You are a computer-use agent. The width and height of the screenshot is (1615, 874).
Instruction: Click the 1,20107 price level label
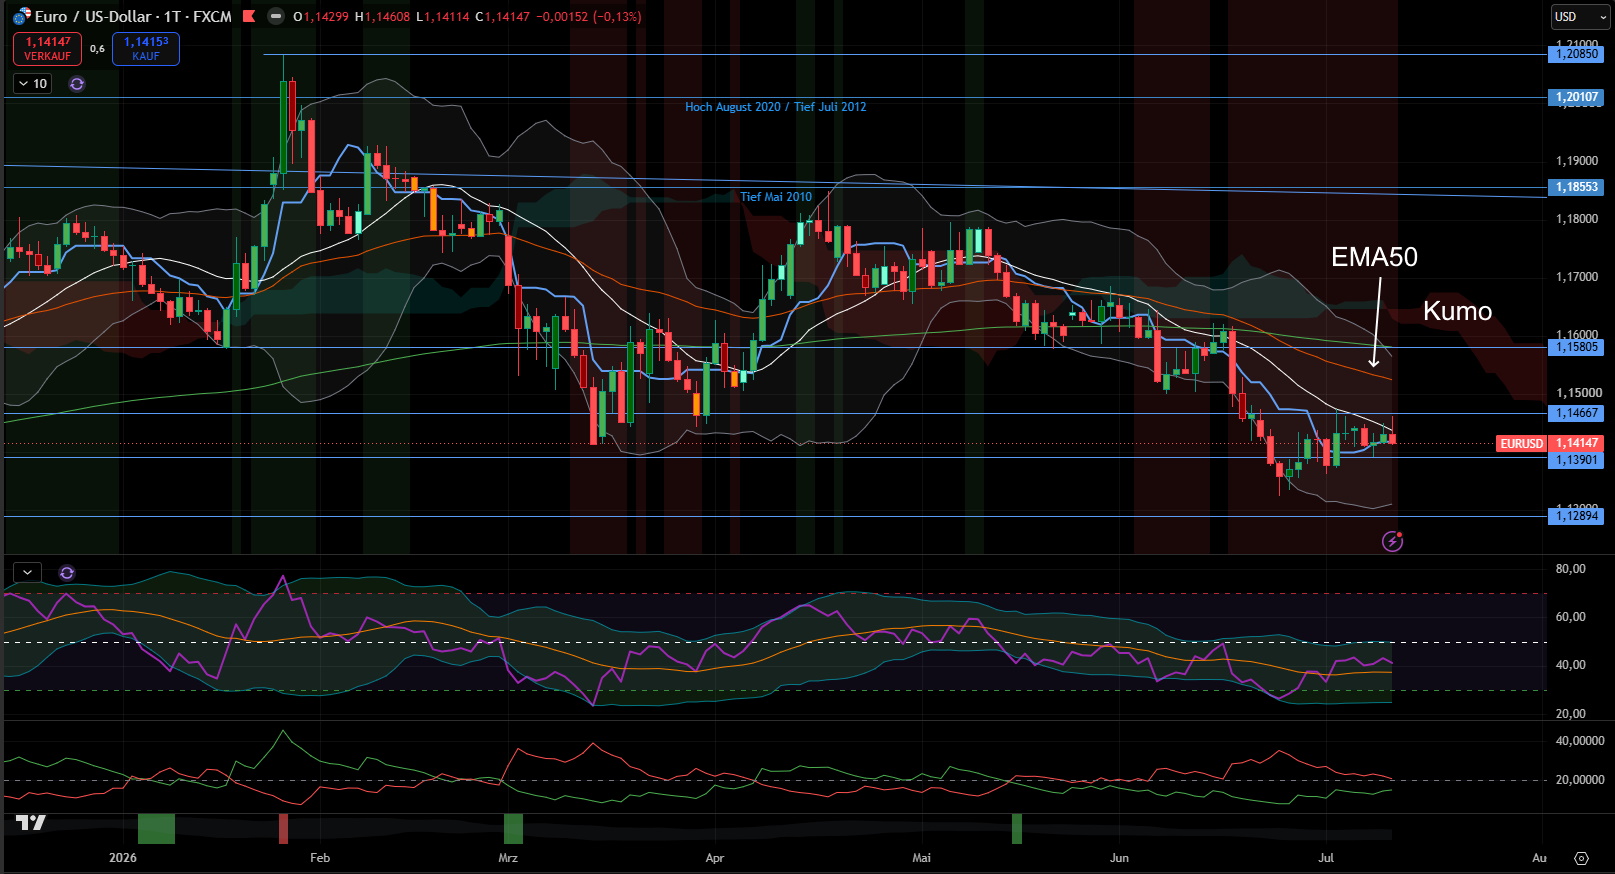(1577, 97)
